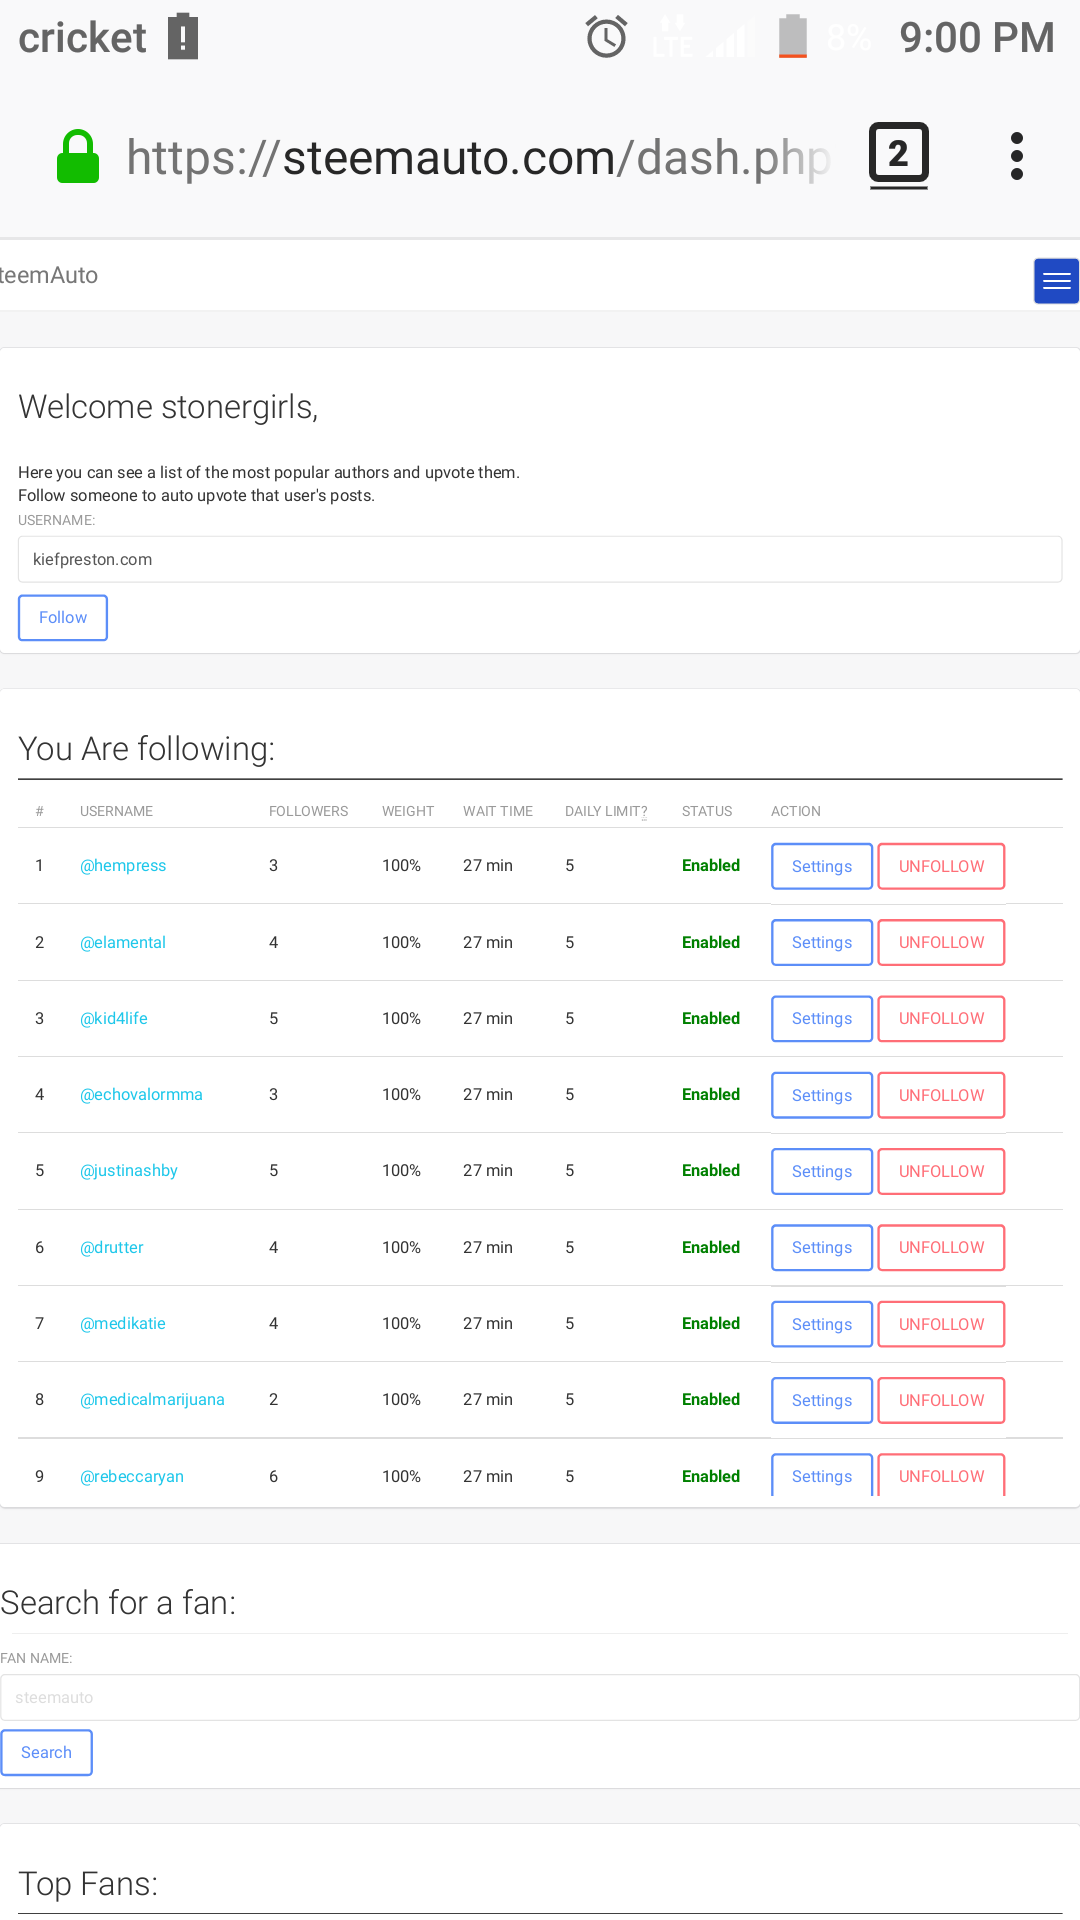Tap the battery status icon

tap(792, 37)
